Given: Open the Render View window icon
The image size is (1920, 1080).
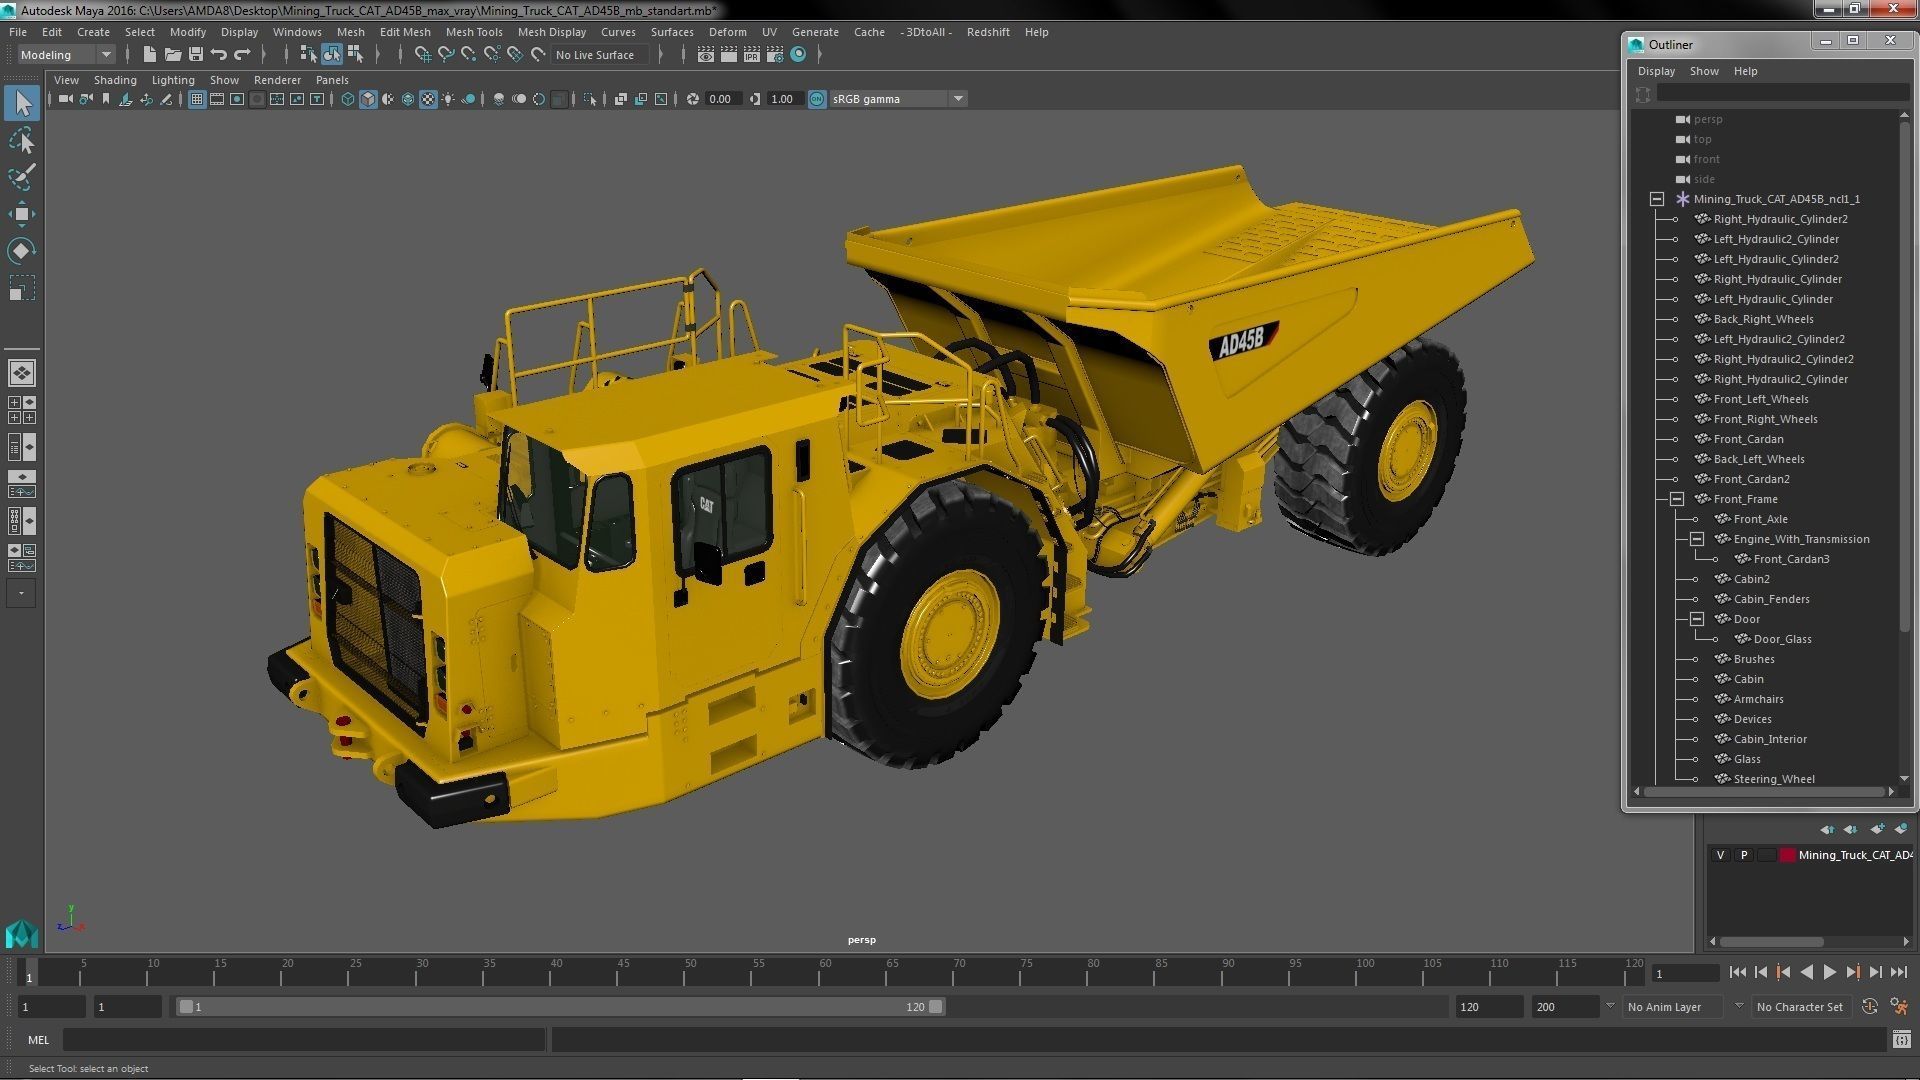Looking at the screenshot, I should [705, 55].
